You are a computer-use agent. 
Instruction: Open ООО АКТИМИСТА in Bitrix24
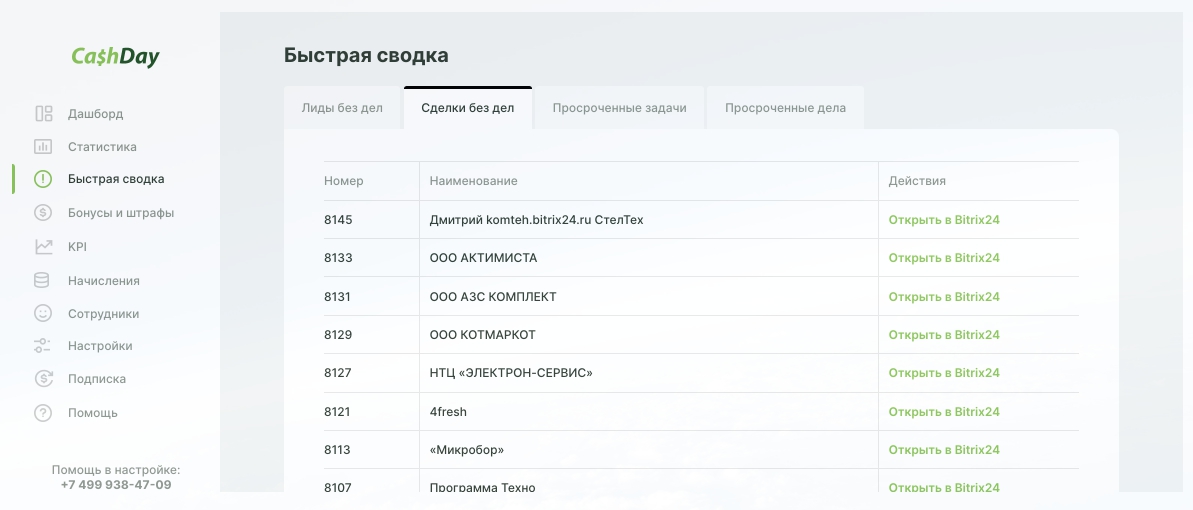[x=943, y=258]
